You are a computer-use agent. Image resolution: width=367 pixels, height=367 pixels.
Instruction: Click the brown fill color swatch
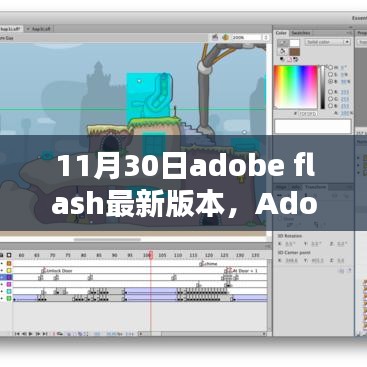(x=295, y=52)
